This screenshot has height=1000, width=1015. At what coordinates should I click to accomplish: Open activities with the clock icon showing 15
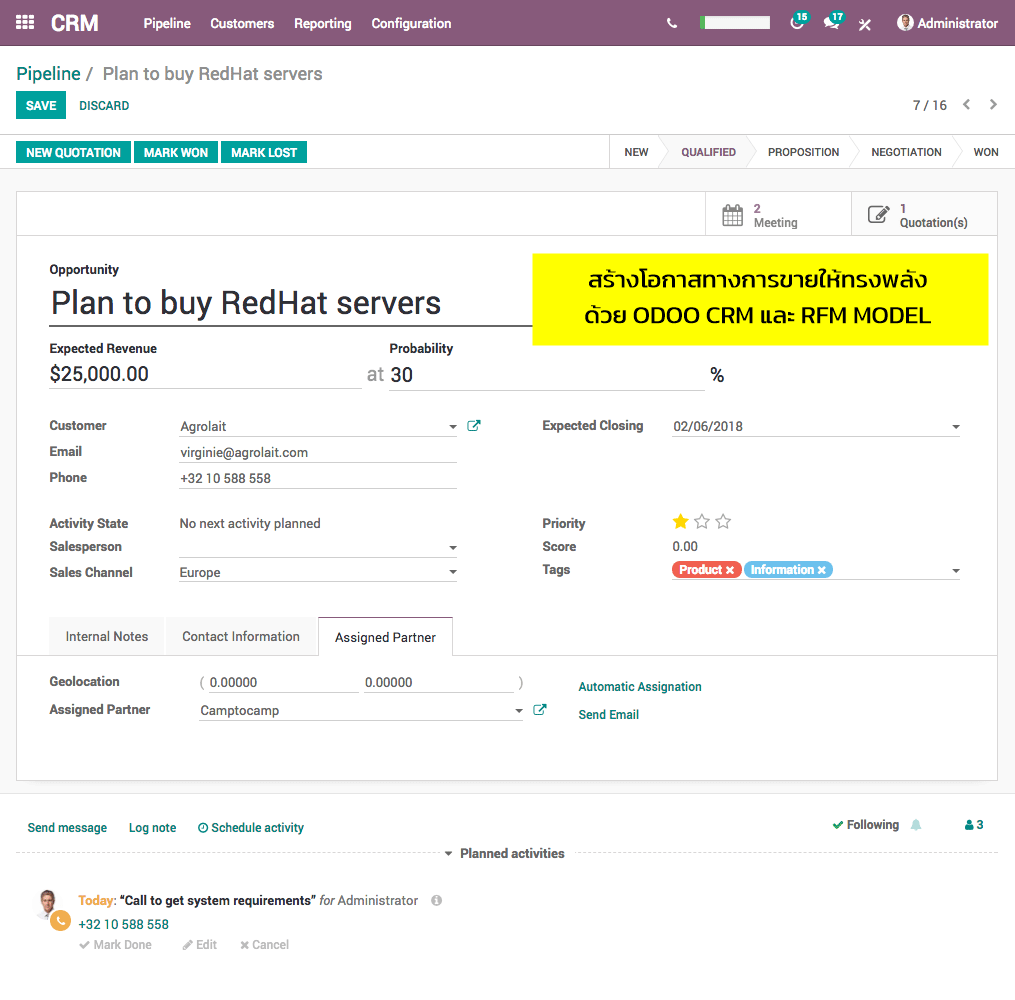pos(797,24)
